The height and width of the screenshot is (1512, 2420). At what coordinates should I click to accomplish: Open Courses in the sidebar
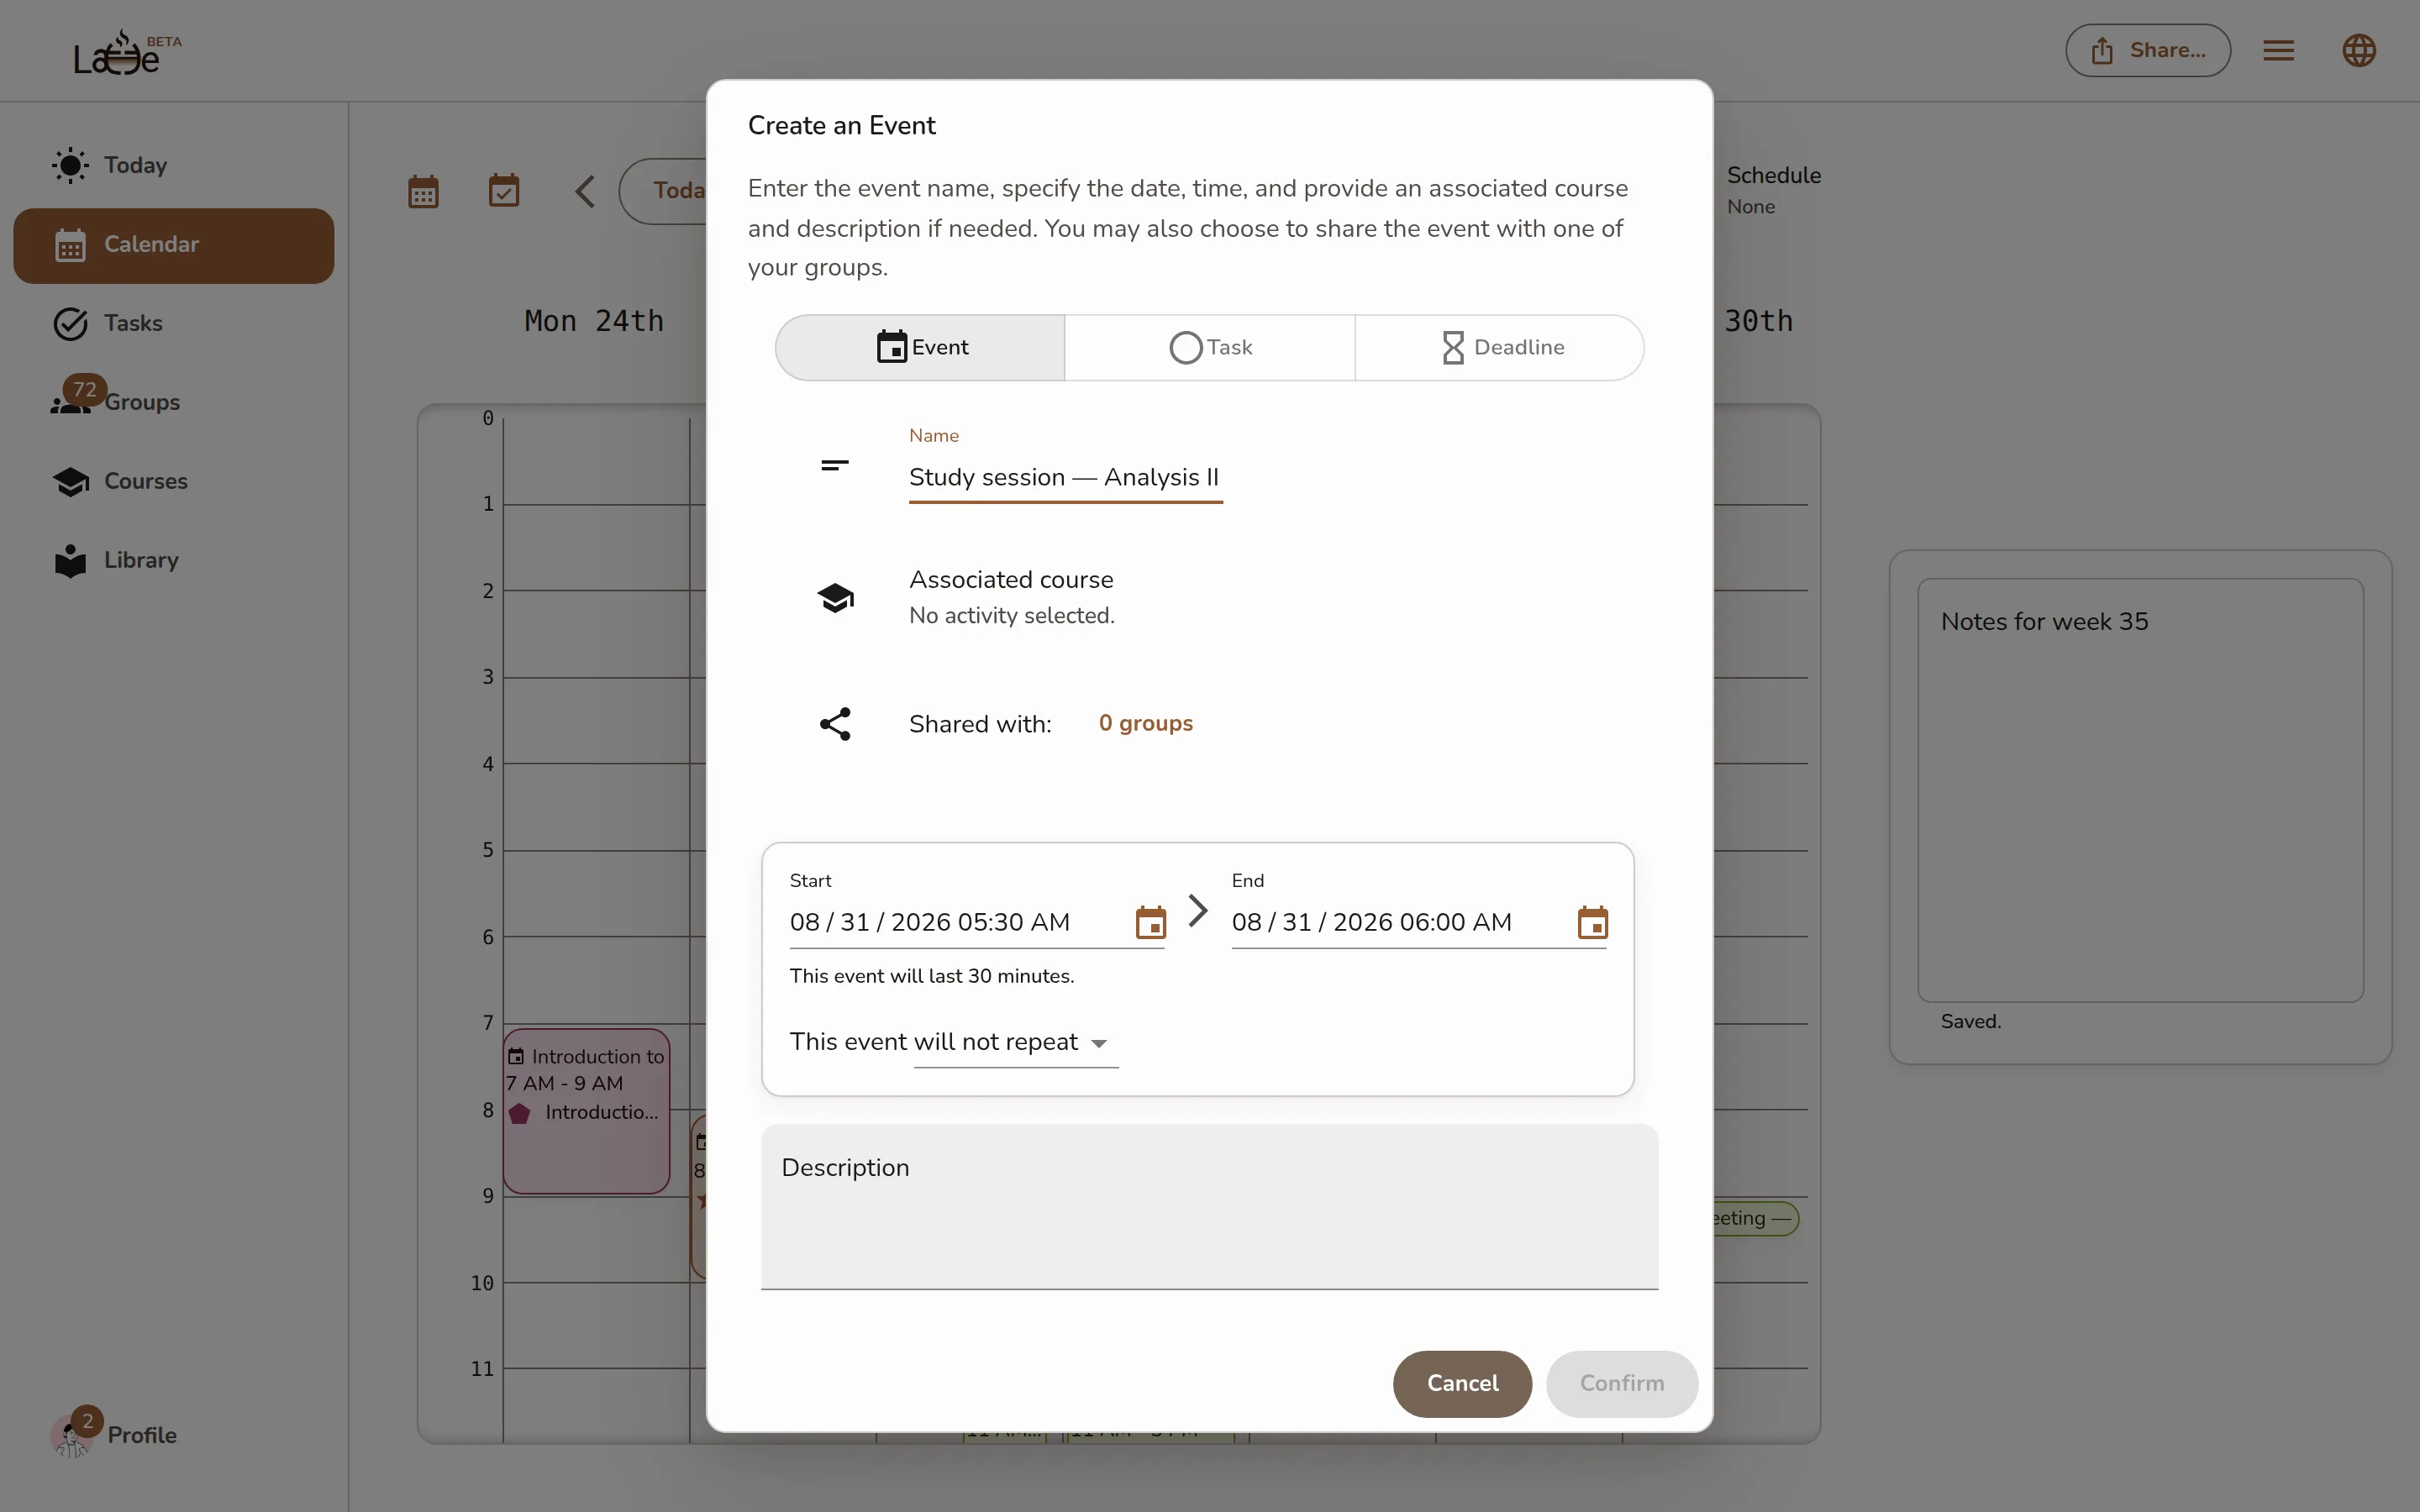tap(173, 481)
